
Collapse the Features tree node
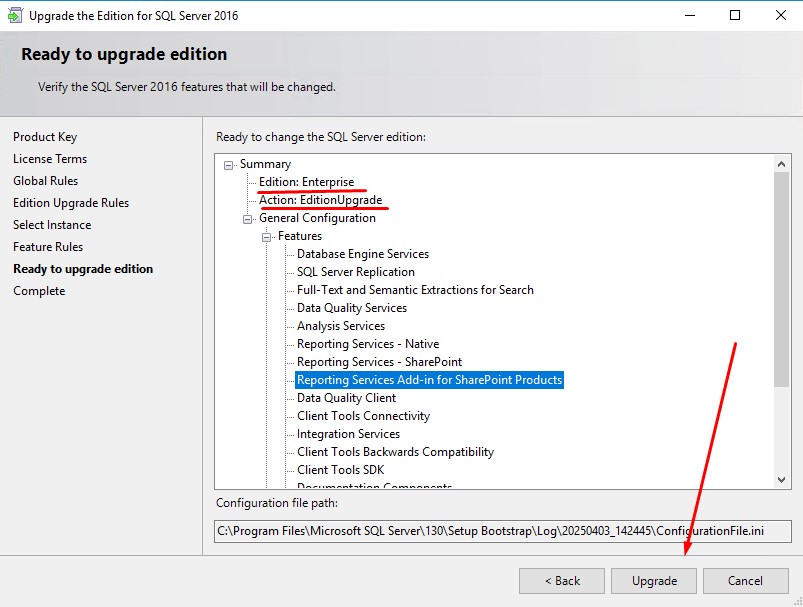coord(267,236)
